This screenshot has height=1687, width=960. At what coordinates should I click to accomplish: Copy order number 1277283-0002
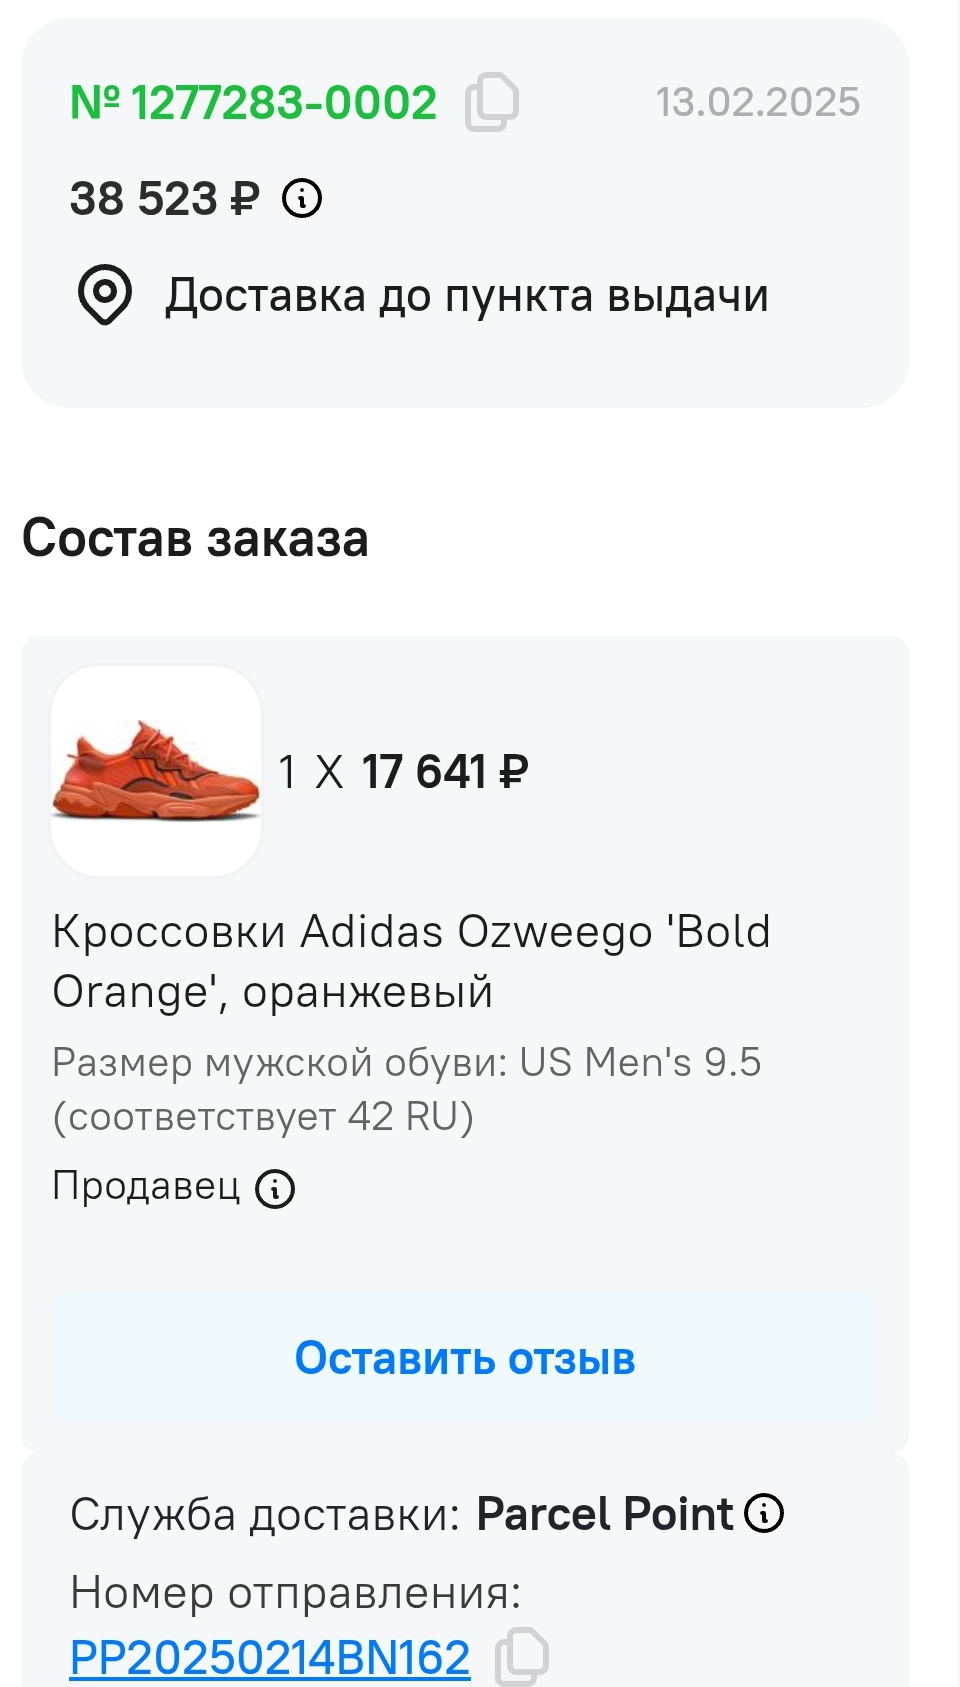click(491, 102)
